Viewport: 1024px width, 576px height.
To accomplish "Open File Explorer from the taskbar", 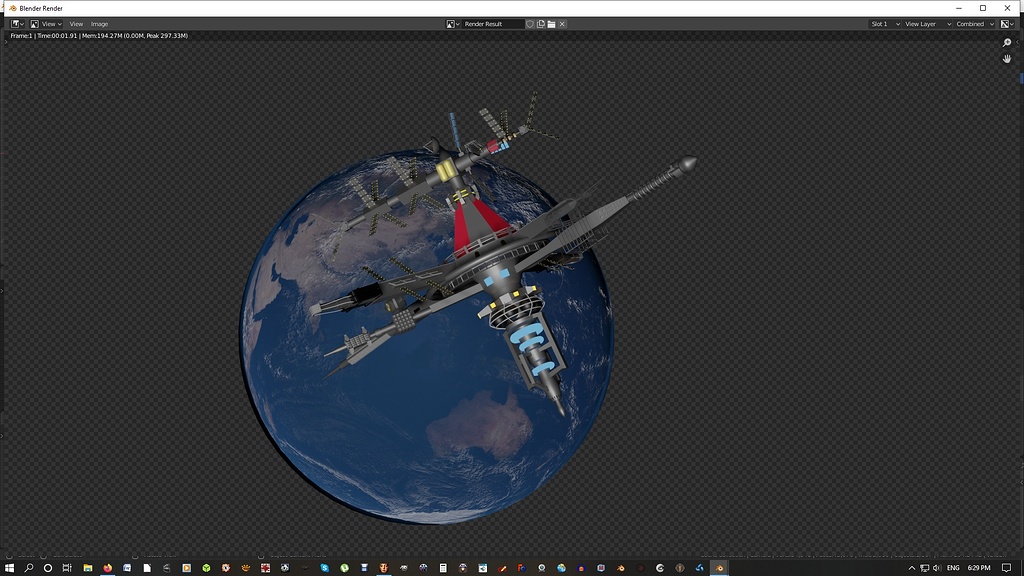I will pos(88,568).
